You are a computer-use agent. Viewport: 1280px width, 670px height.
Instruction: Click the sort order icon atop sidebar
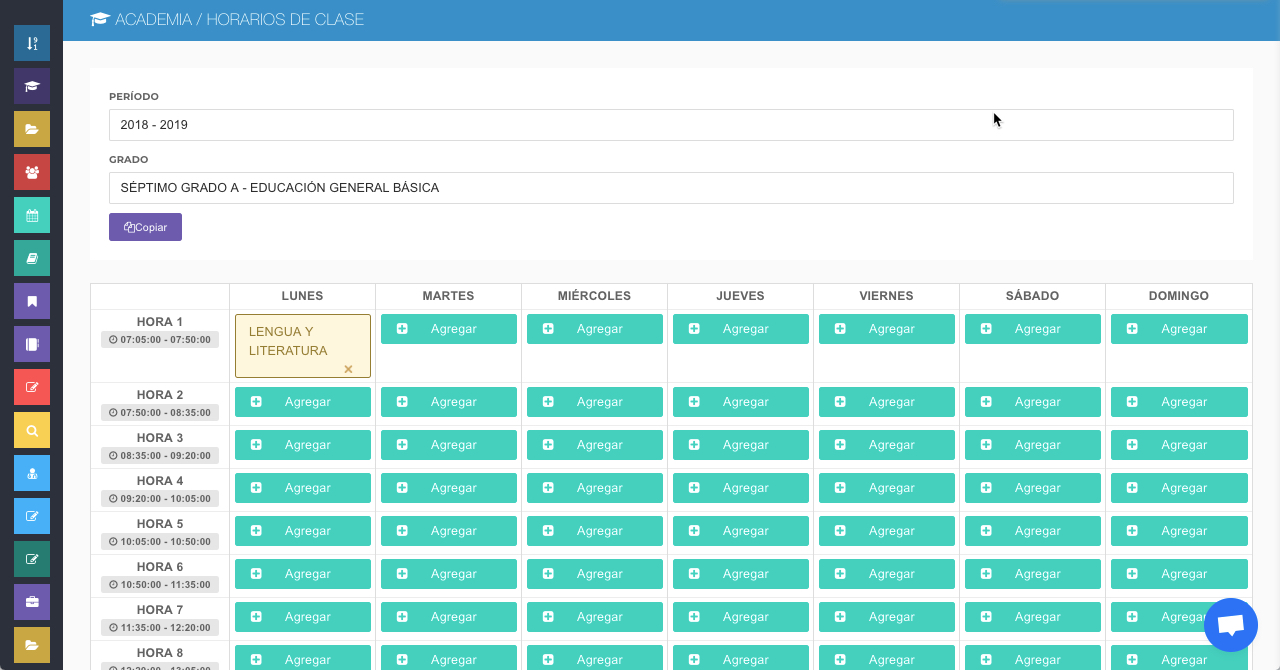[32, 43]
